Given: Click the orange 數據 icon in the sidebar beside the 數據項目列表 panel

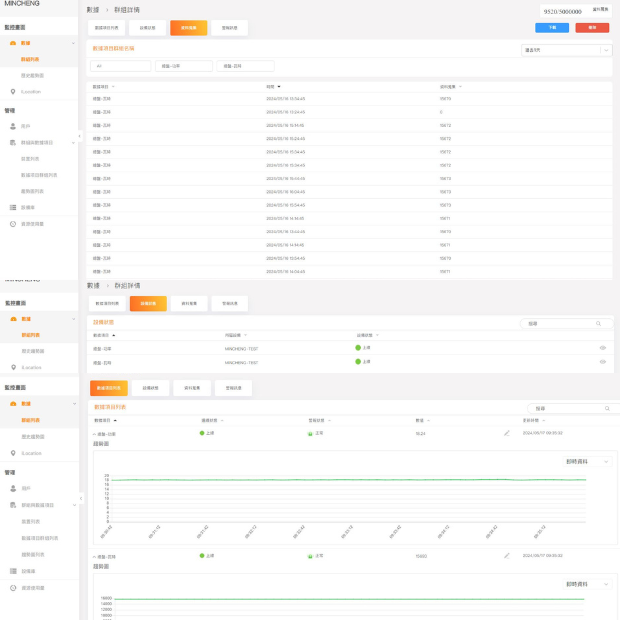Looking at the screenshot, I should click(x=13, y=404).
